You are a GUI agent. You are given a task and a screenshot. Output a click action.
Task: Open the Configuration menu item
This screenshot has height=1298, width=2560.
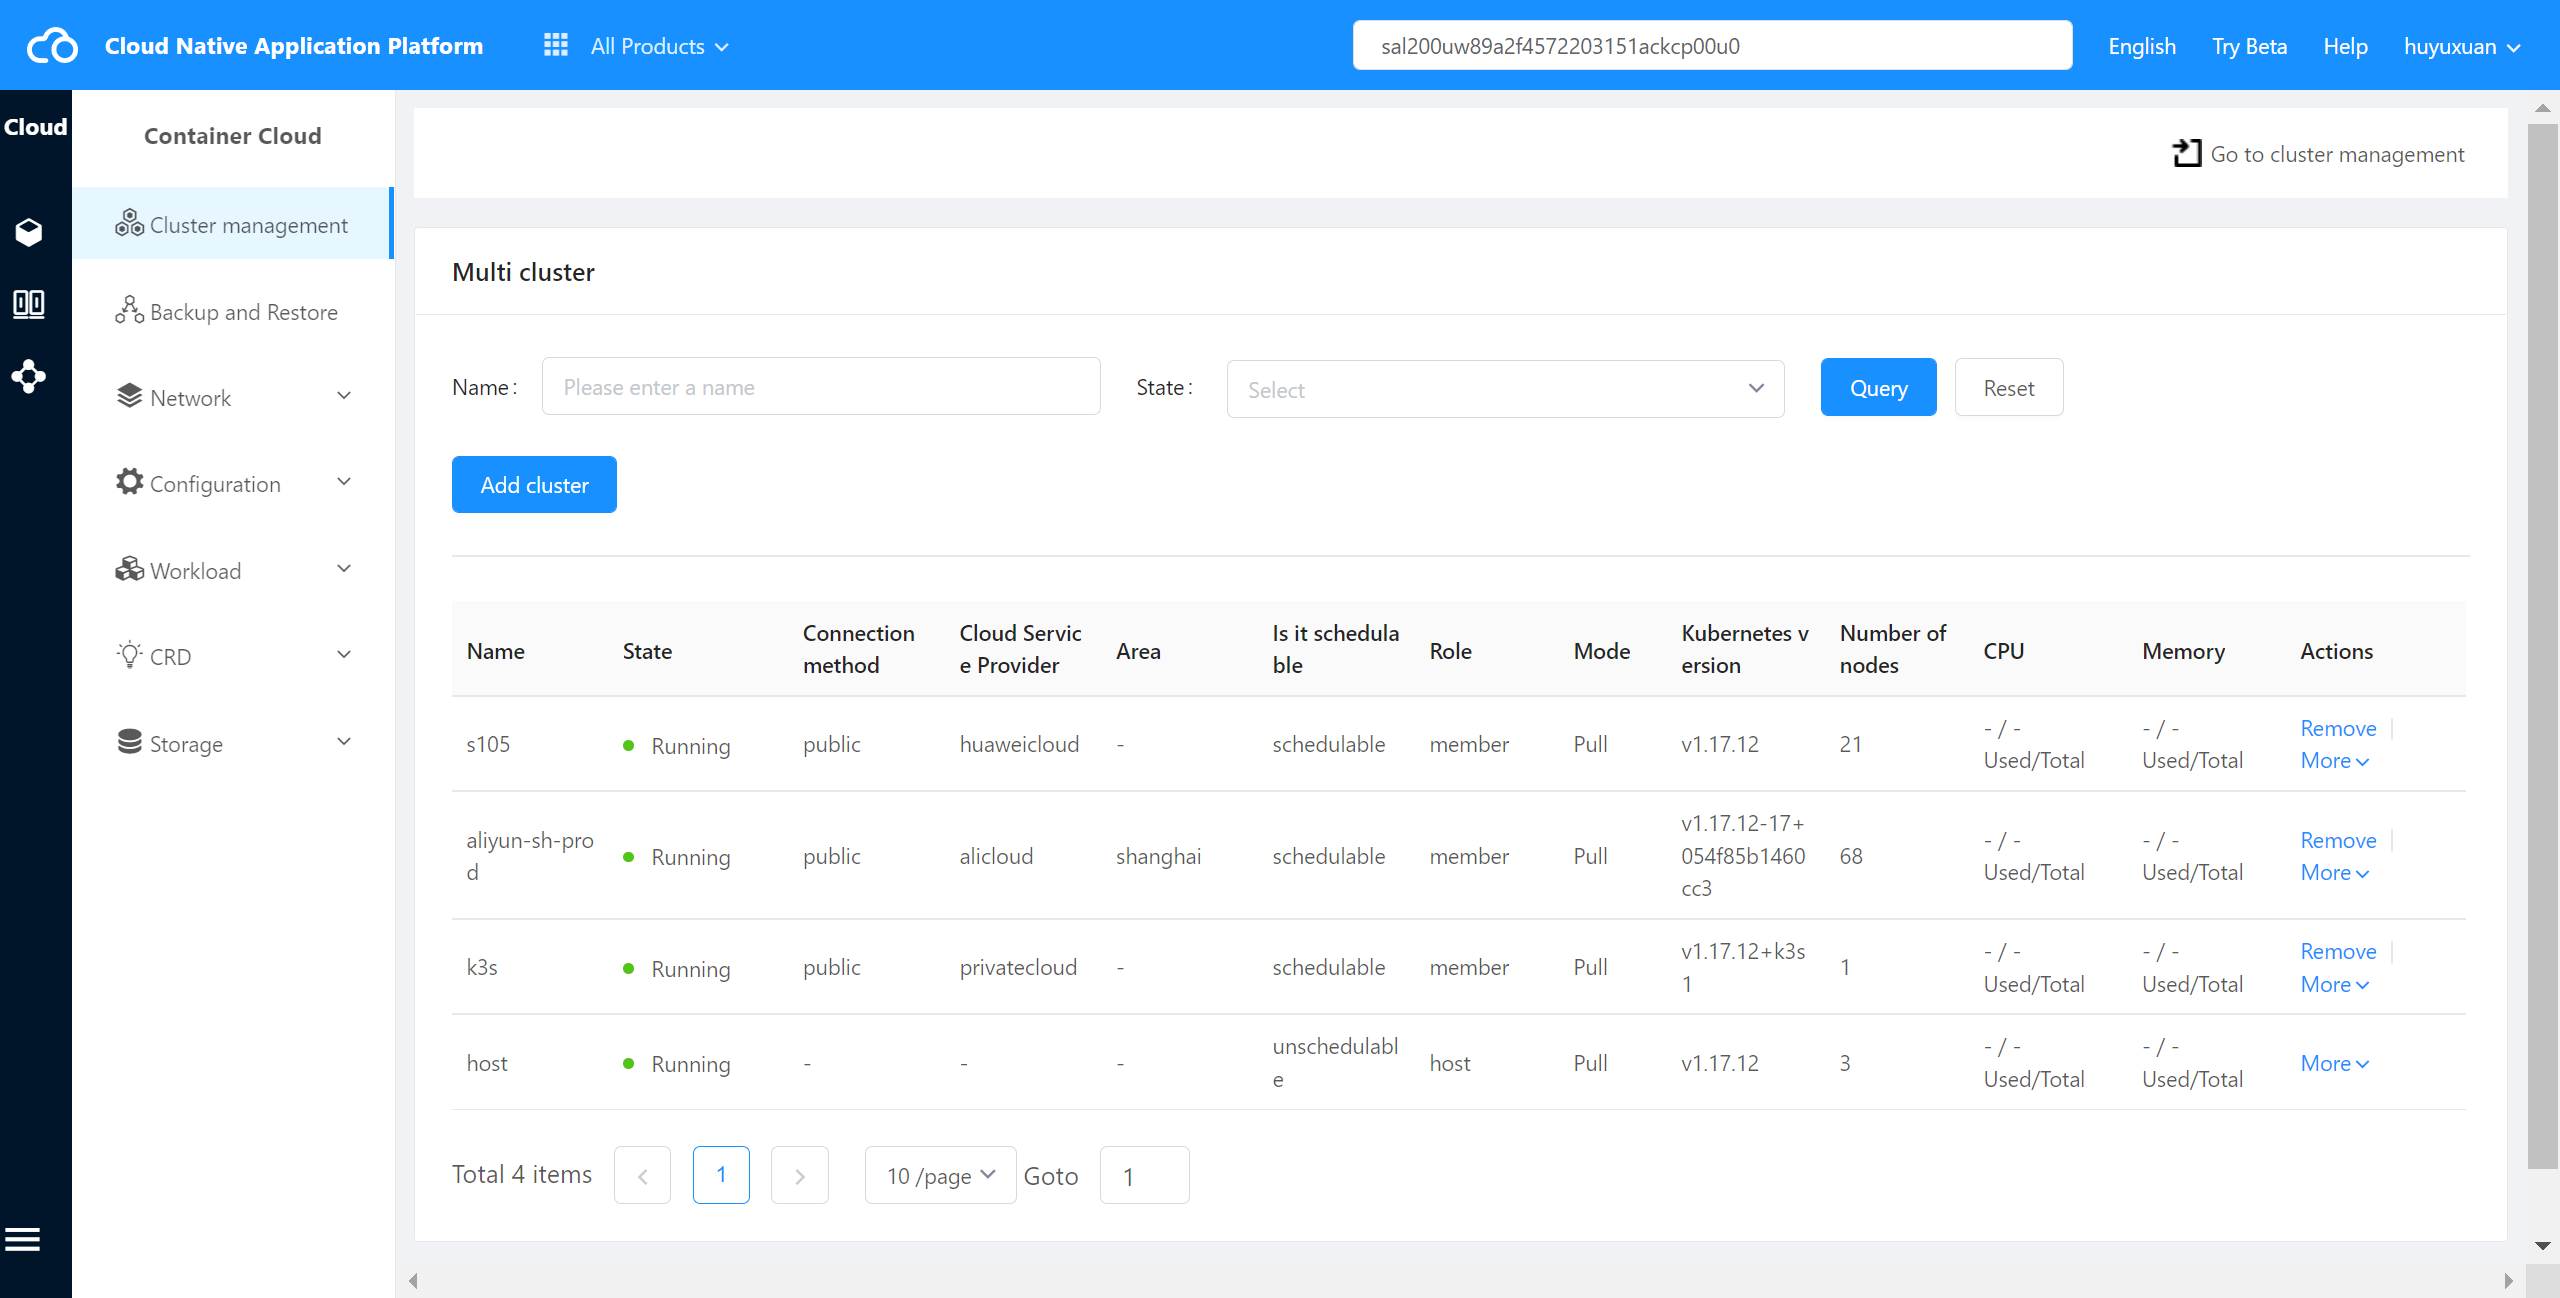click(233, 484)
